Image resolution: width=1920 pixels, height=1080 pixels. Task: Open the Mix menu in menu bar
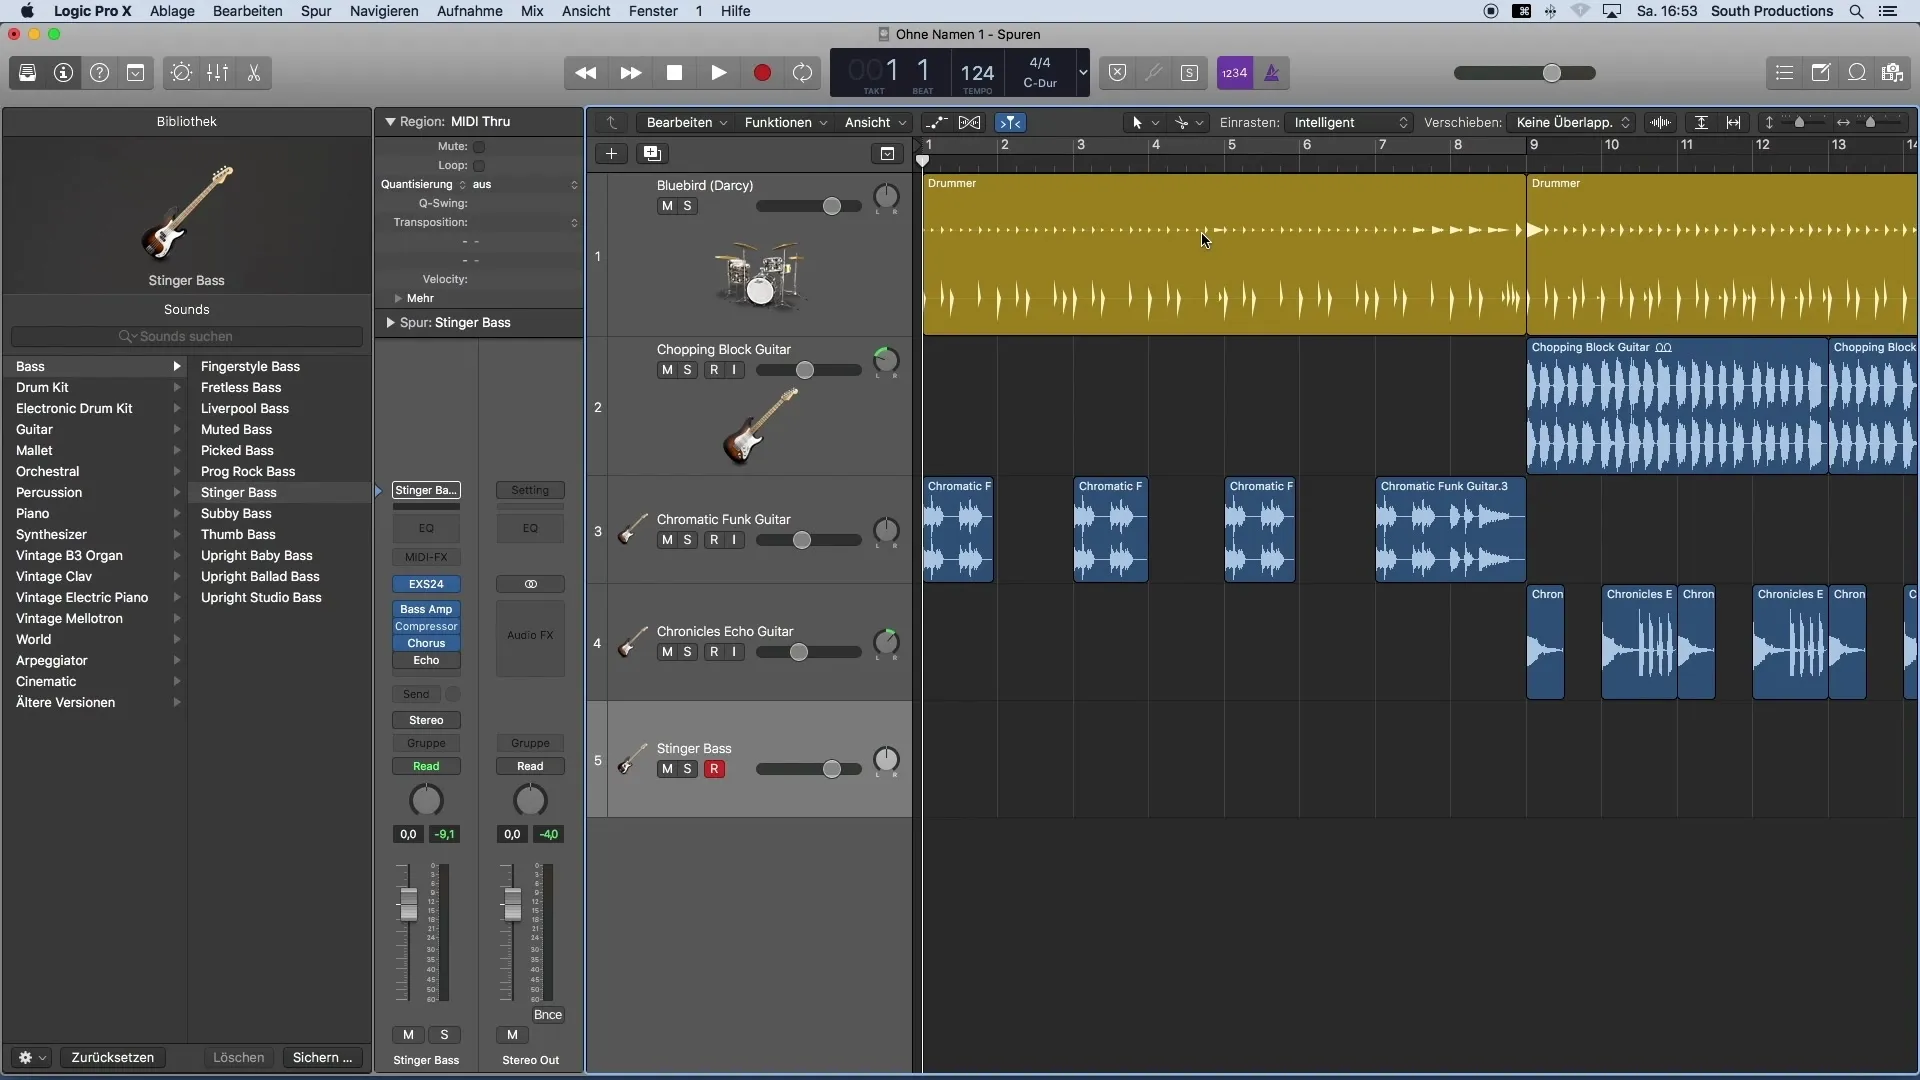(x=532, y=11)
